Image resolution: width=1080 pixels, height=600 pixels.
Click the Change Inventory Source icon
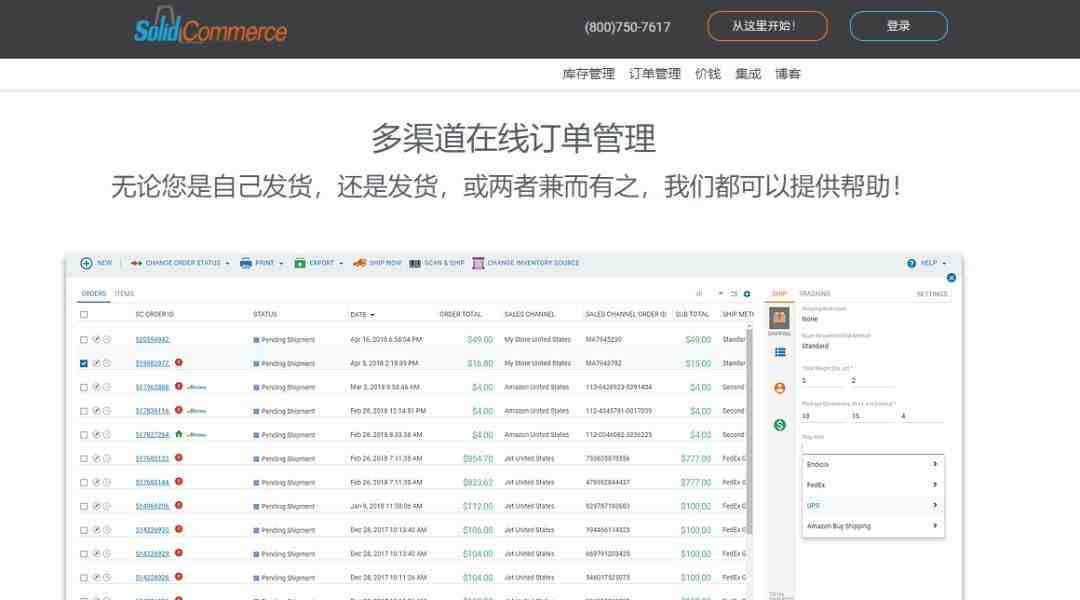(x=478, y=263)
